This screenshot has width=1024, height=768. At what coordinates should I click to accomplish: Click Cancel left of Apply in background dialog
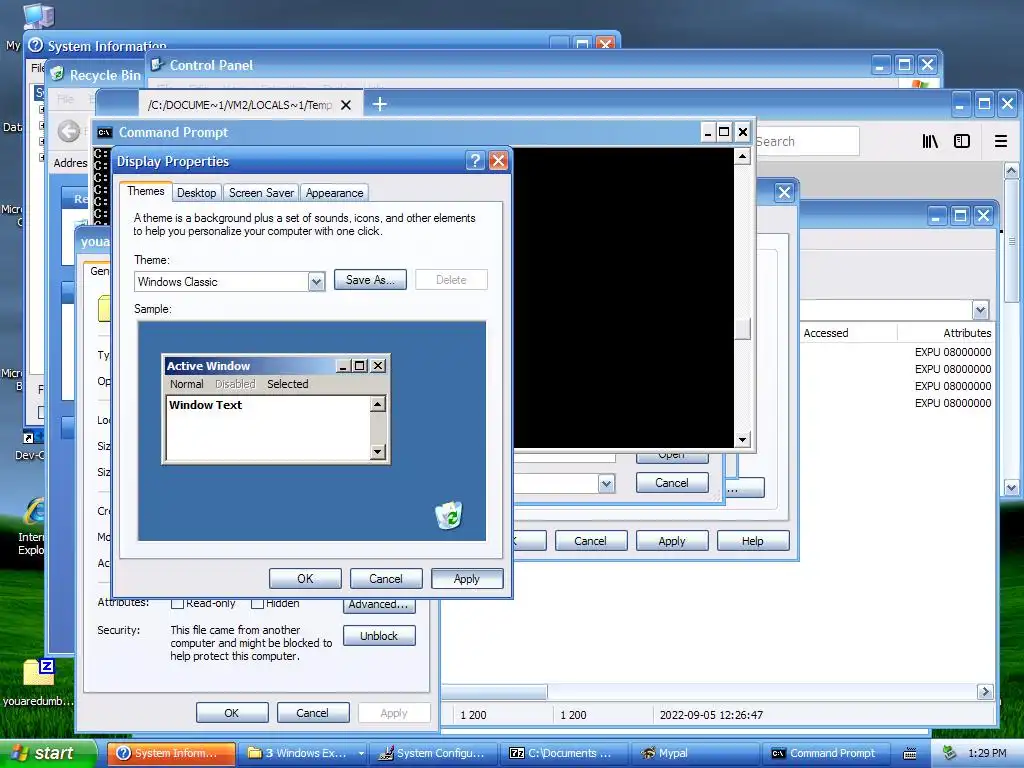tap(590, 541)
